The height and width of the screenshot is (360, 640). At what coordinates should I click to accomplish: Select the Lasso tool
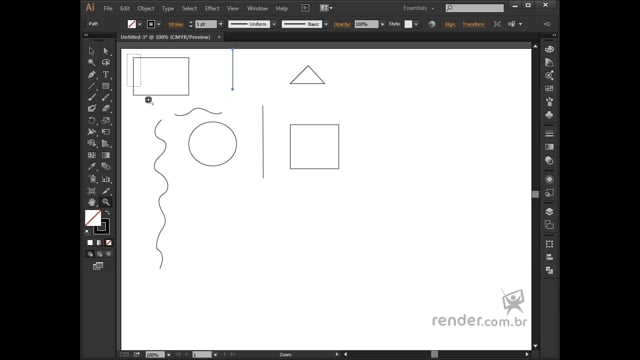[106, 62]
